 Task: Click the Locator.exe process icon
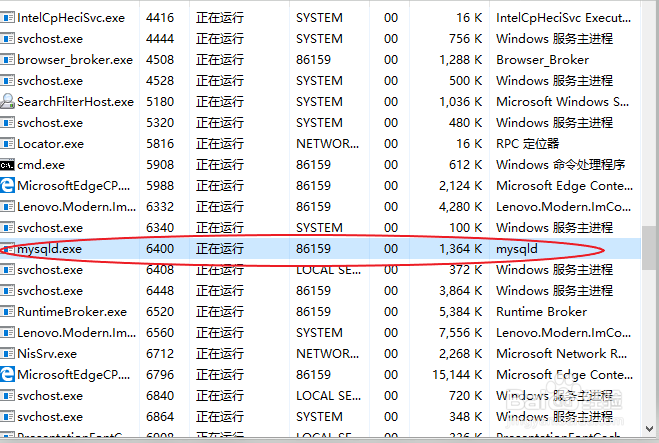tap(7, 144)
